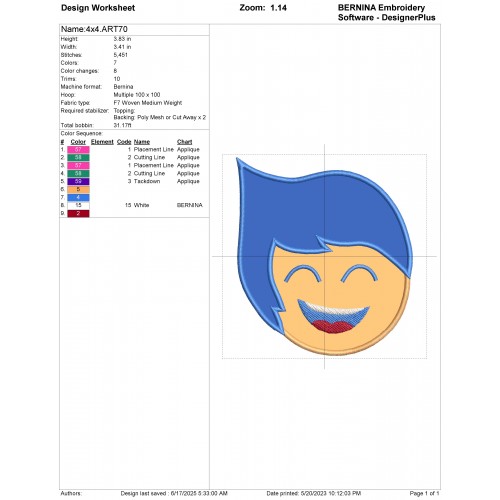This screenshot has height=500, width=500.
Task: Click the 'Design last saved' footer timestamp
Action: click(x=174, y=493)
